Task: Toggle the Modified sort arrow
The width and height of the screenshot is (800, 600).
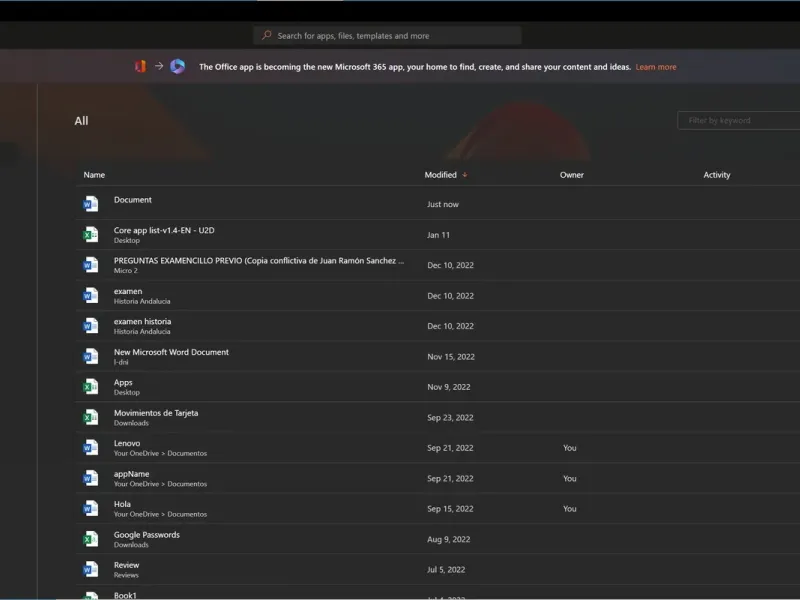Action: click(465, 174)
